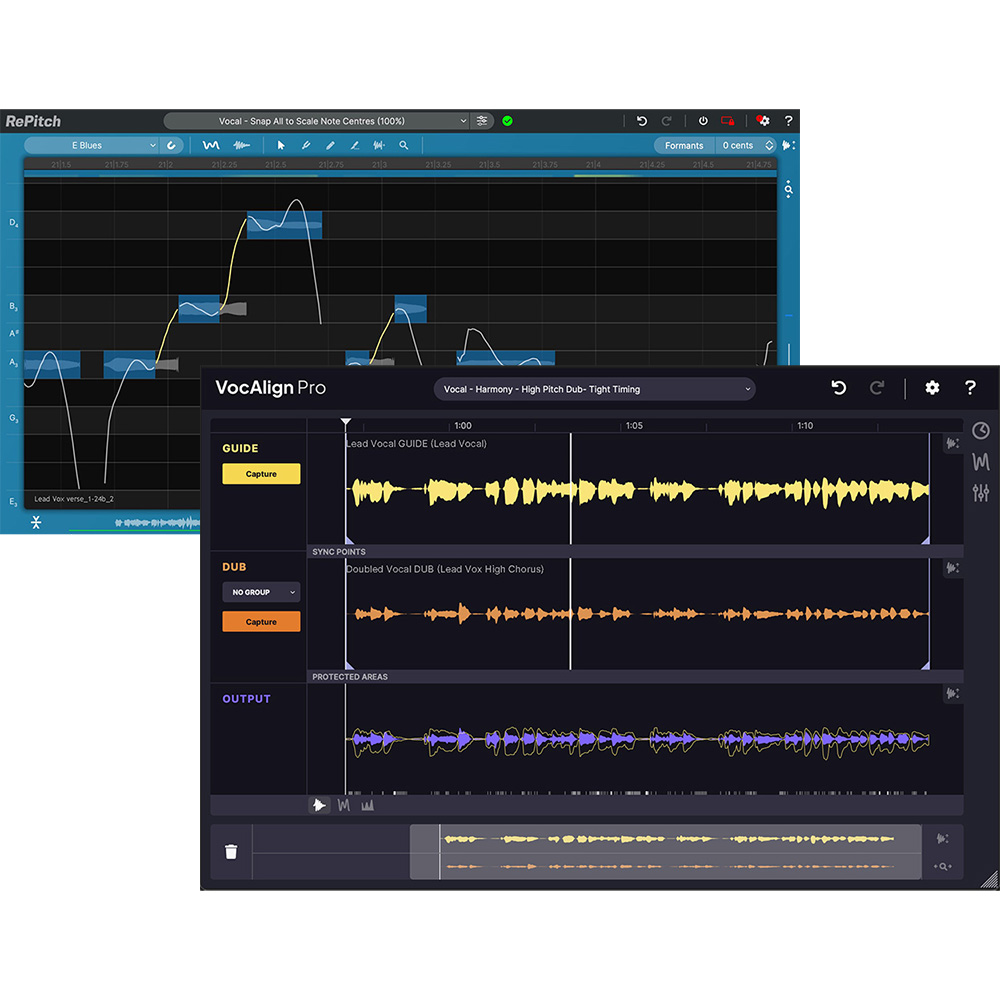Click the OUTPUT section label
1000x1000 pixels.
point(246,699)
